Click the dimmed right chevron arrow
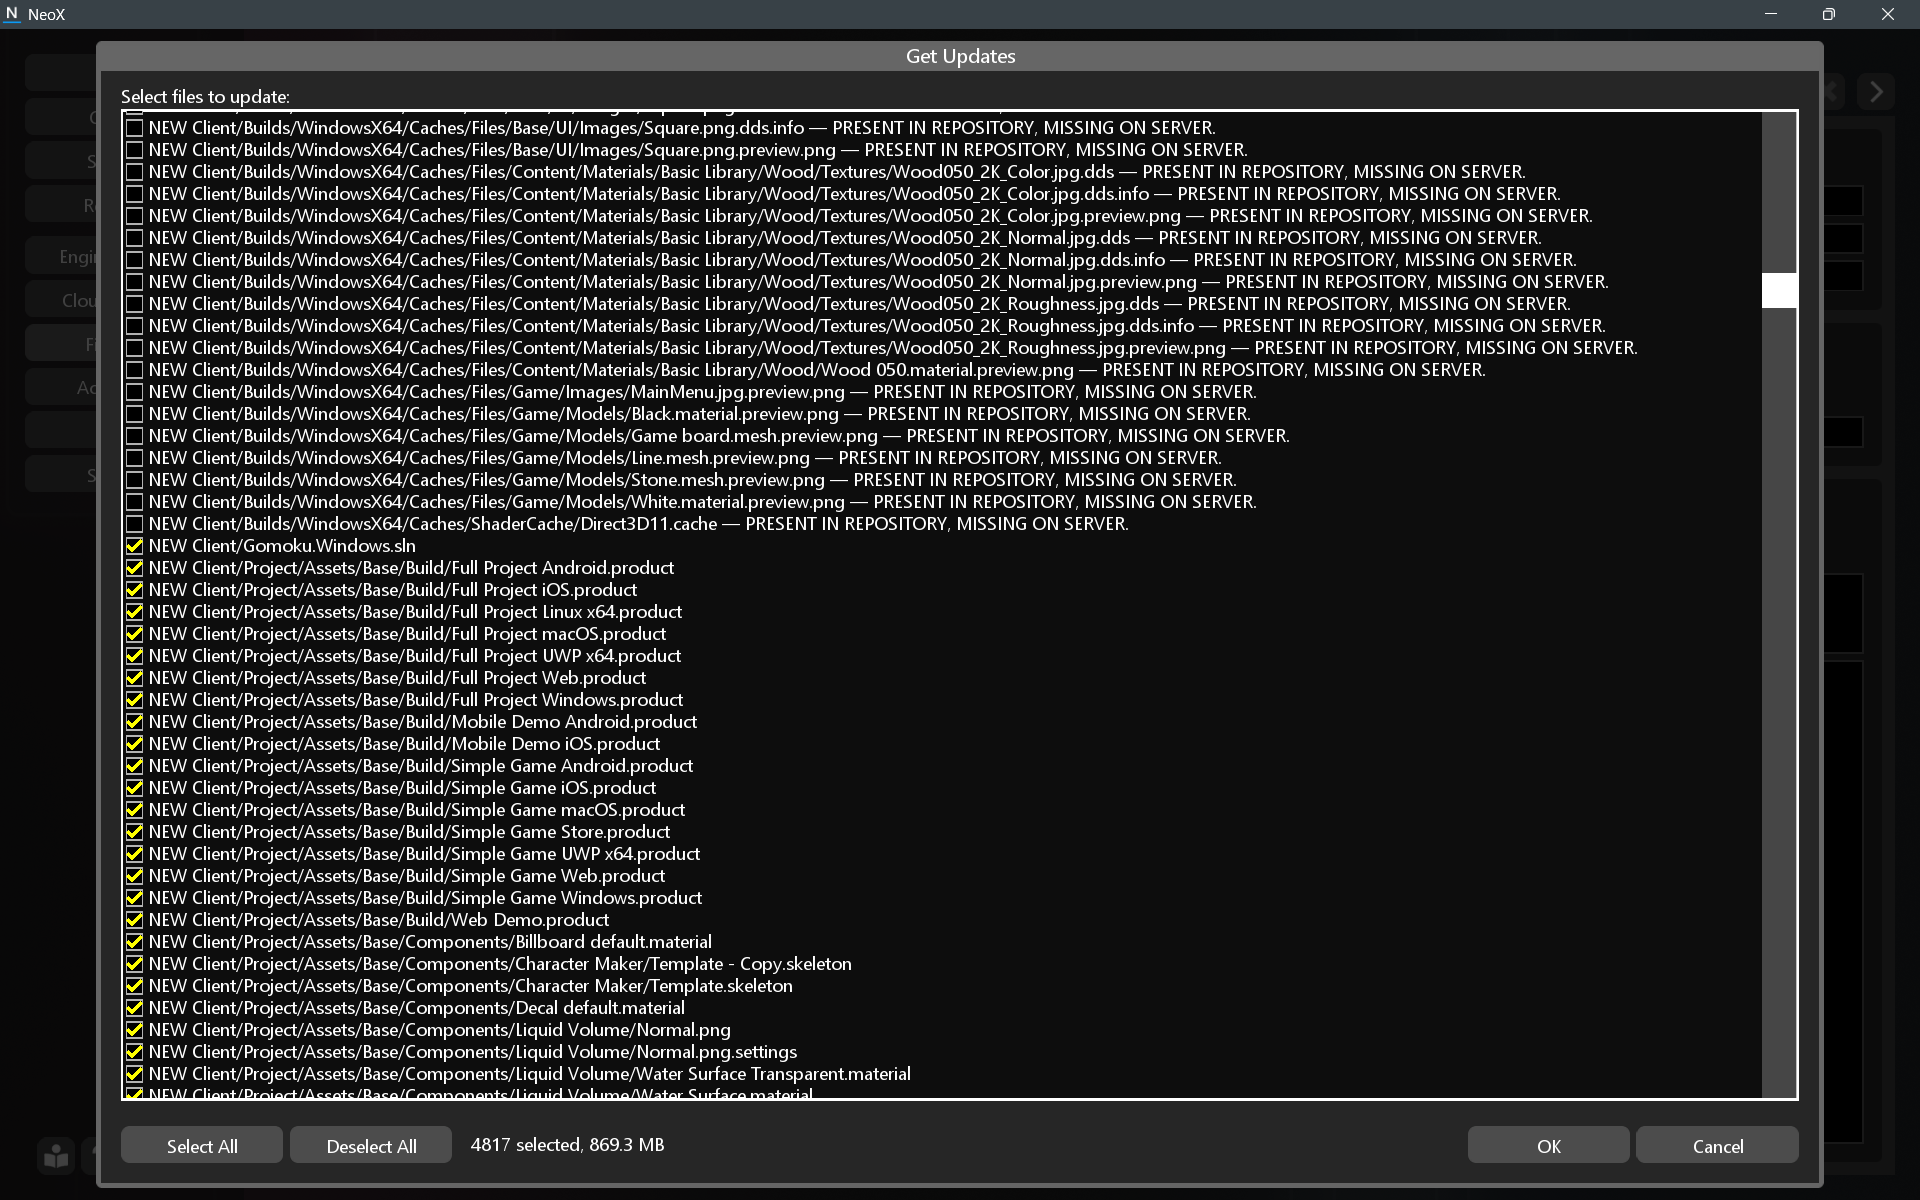 click(1876, 92)
